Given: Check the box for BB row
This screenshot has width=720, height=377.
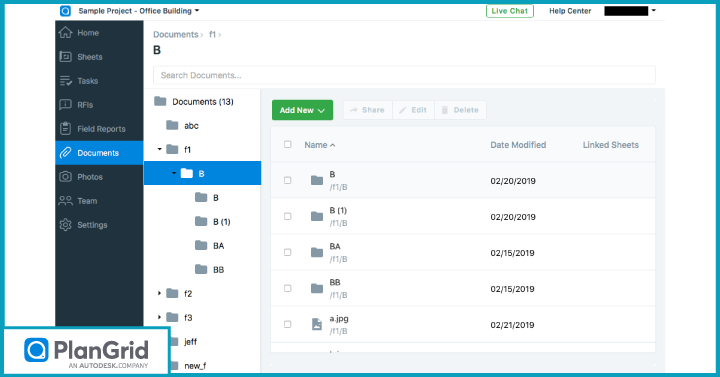Looking at the screenshot, I should pos(287,288).
